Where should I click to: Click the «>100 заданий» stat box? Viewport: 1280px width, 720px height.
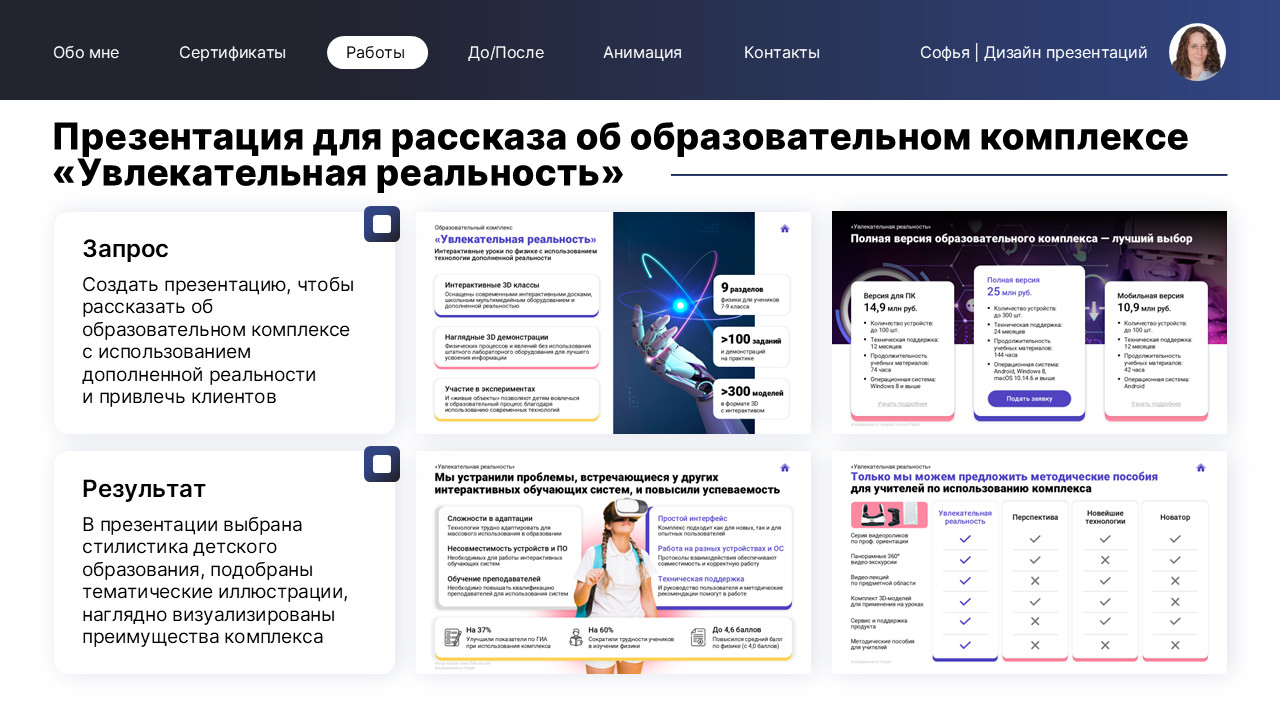[x=753, y=346]
